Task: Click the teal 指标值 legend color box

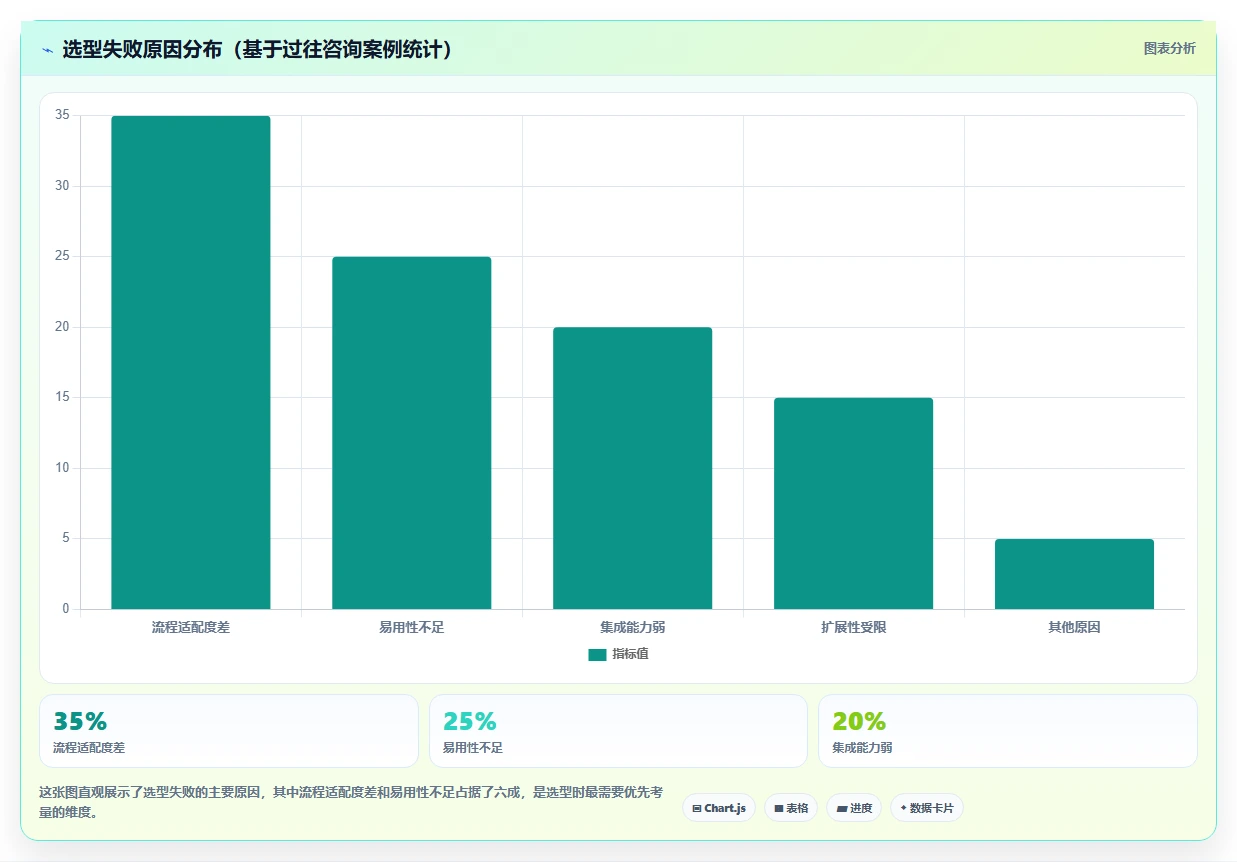Action: (x=597, y=655)
